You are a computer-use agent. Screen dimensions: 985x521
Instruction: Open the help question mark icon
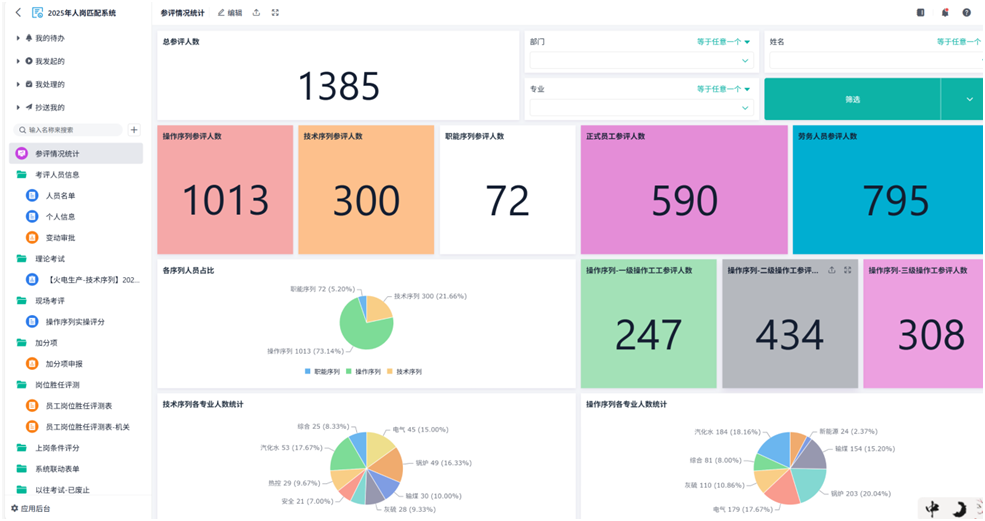pos(967,13)
